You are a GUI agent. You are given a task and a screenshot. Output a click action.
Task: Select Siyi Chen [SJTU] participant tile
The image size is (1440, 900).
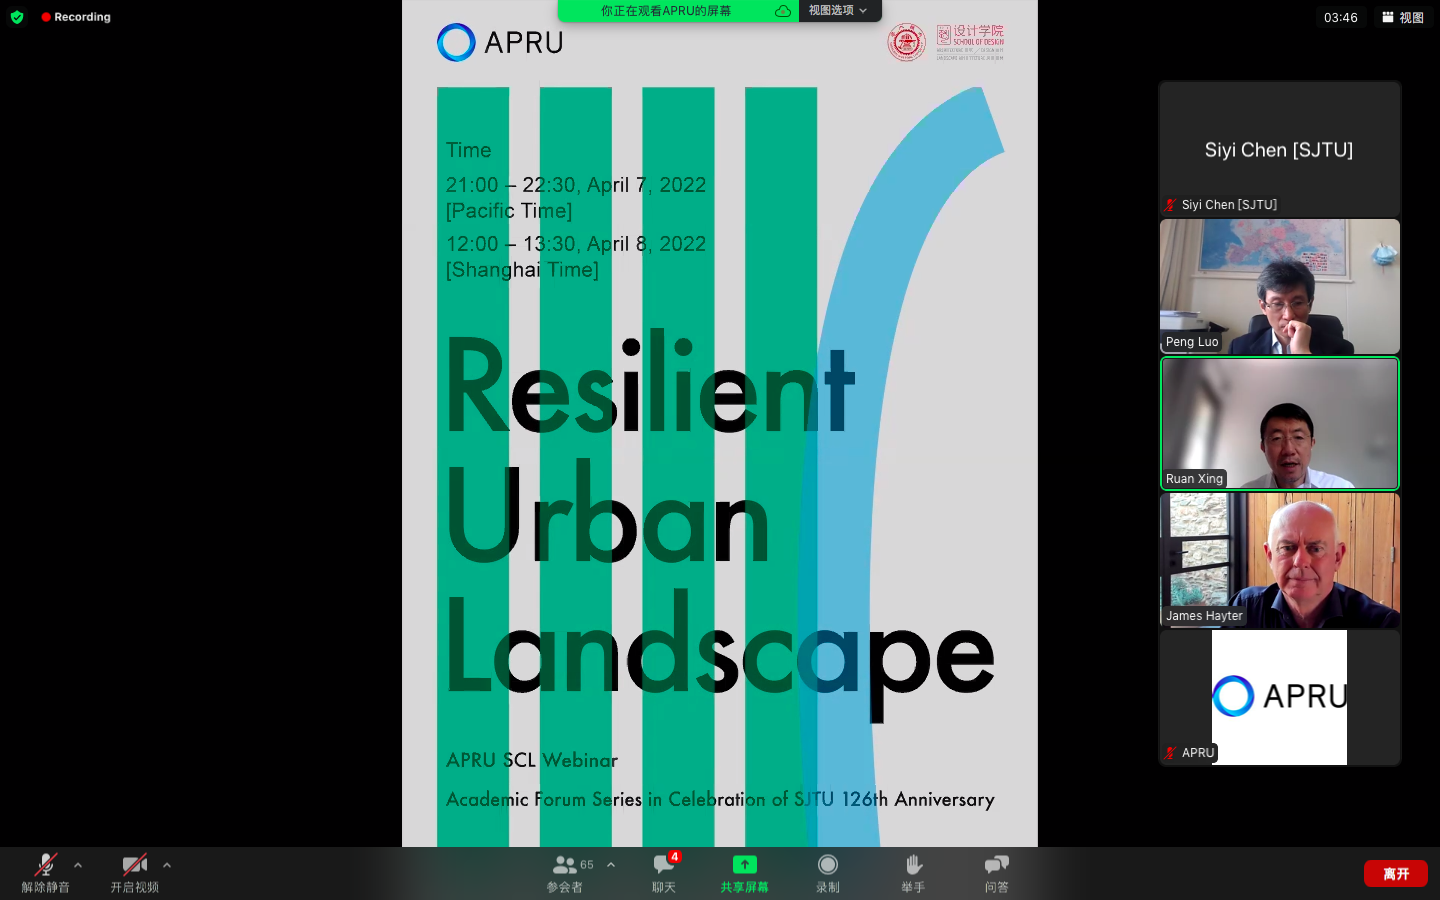pyautogui.click(x=1279, y=149)
